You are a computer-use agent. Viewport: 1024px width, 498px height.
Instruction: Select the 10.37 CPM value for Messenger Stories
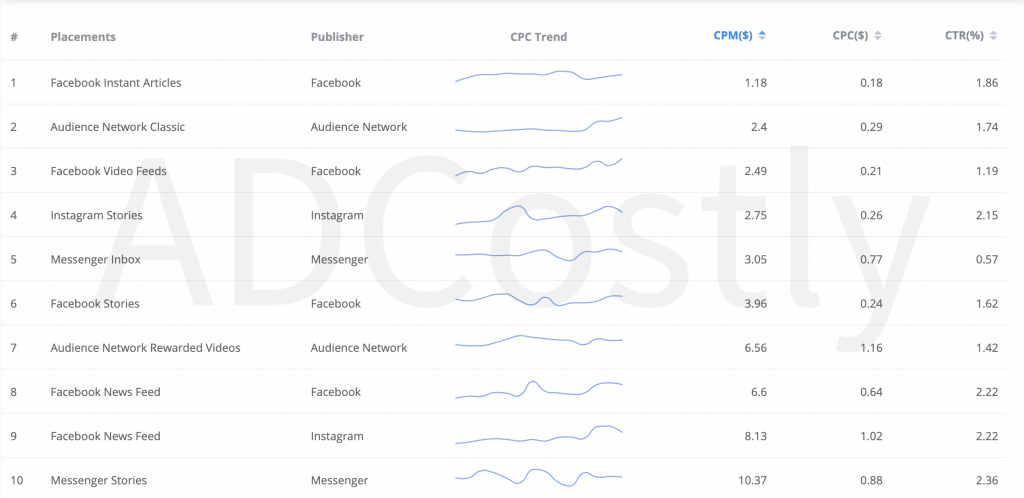[x=753, y=480]
